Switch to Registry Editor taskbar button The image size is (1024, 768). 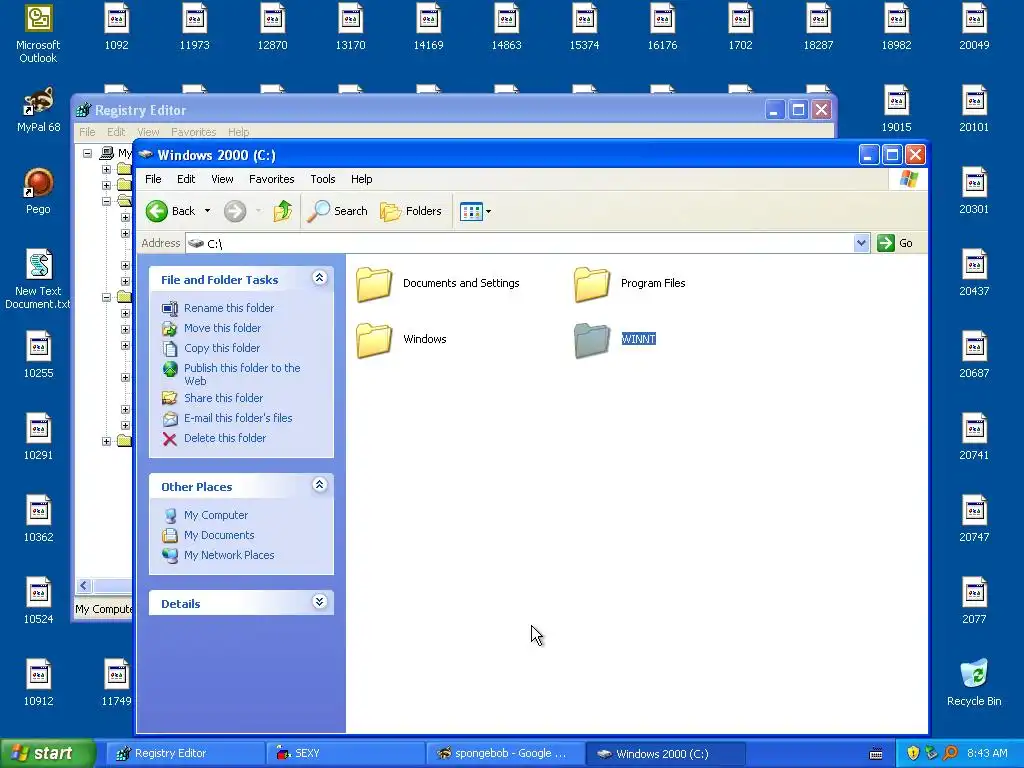tap(185, 753)
